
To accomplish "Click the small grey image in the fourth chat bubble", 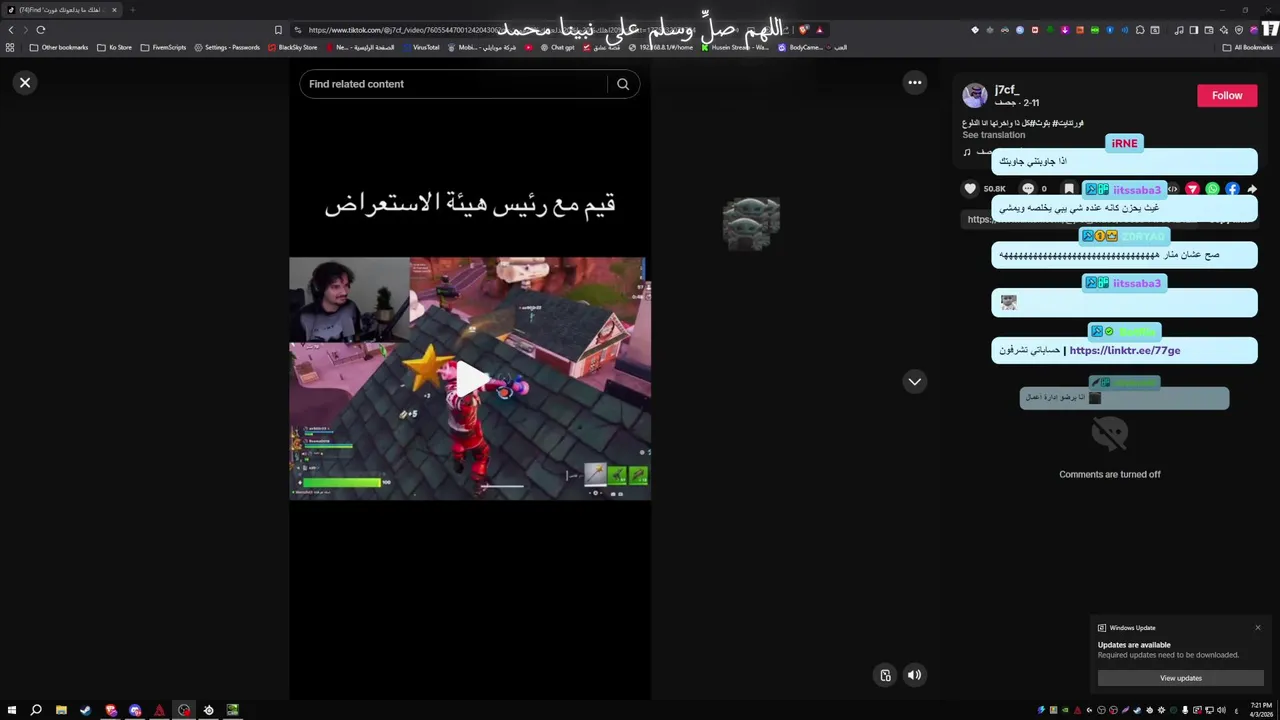I will pyautogui.click(x=1008, y=302).
